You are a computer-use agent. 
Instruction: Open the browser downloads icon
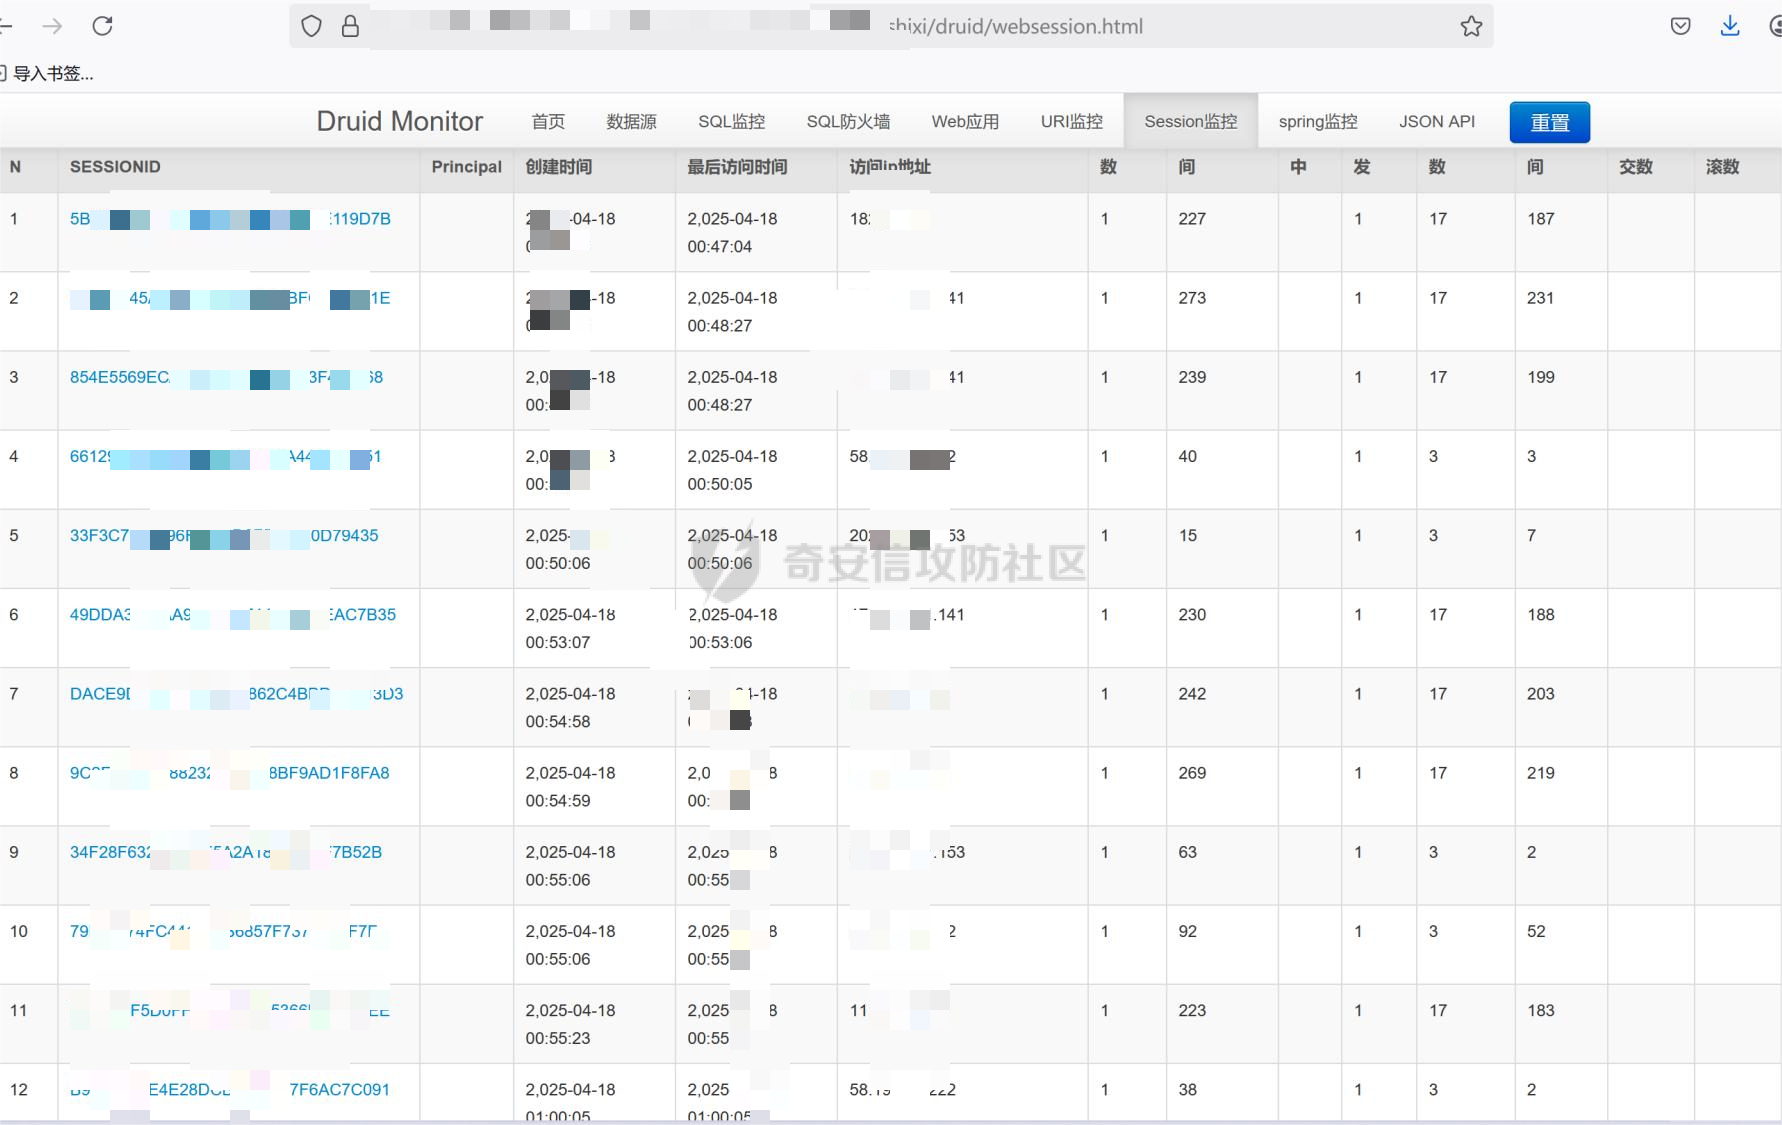(x=1729, y=26)
